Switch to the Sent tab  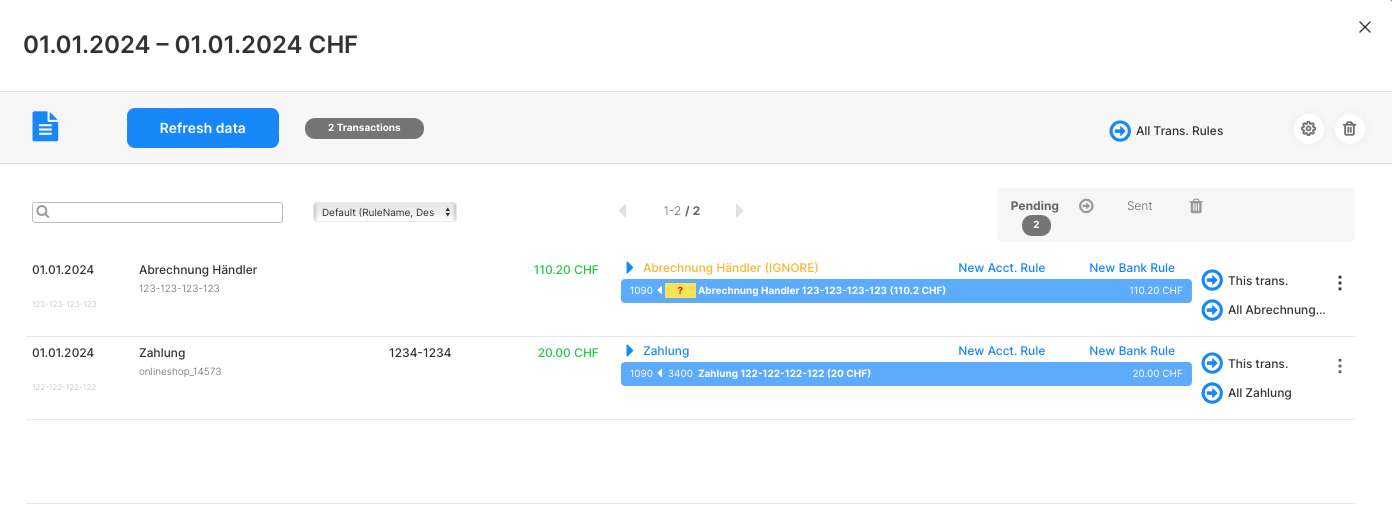(x=1140, y=206)
